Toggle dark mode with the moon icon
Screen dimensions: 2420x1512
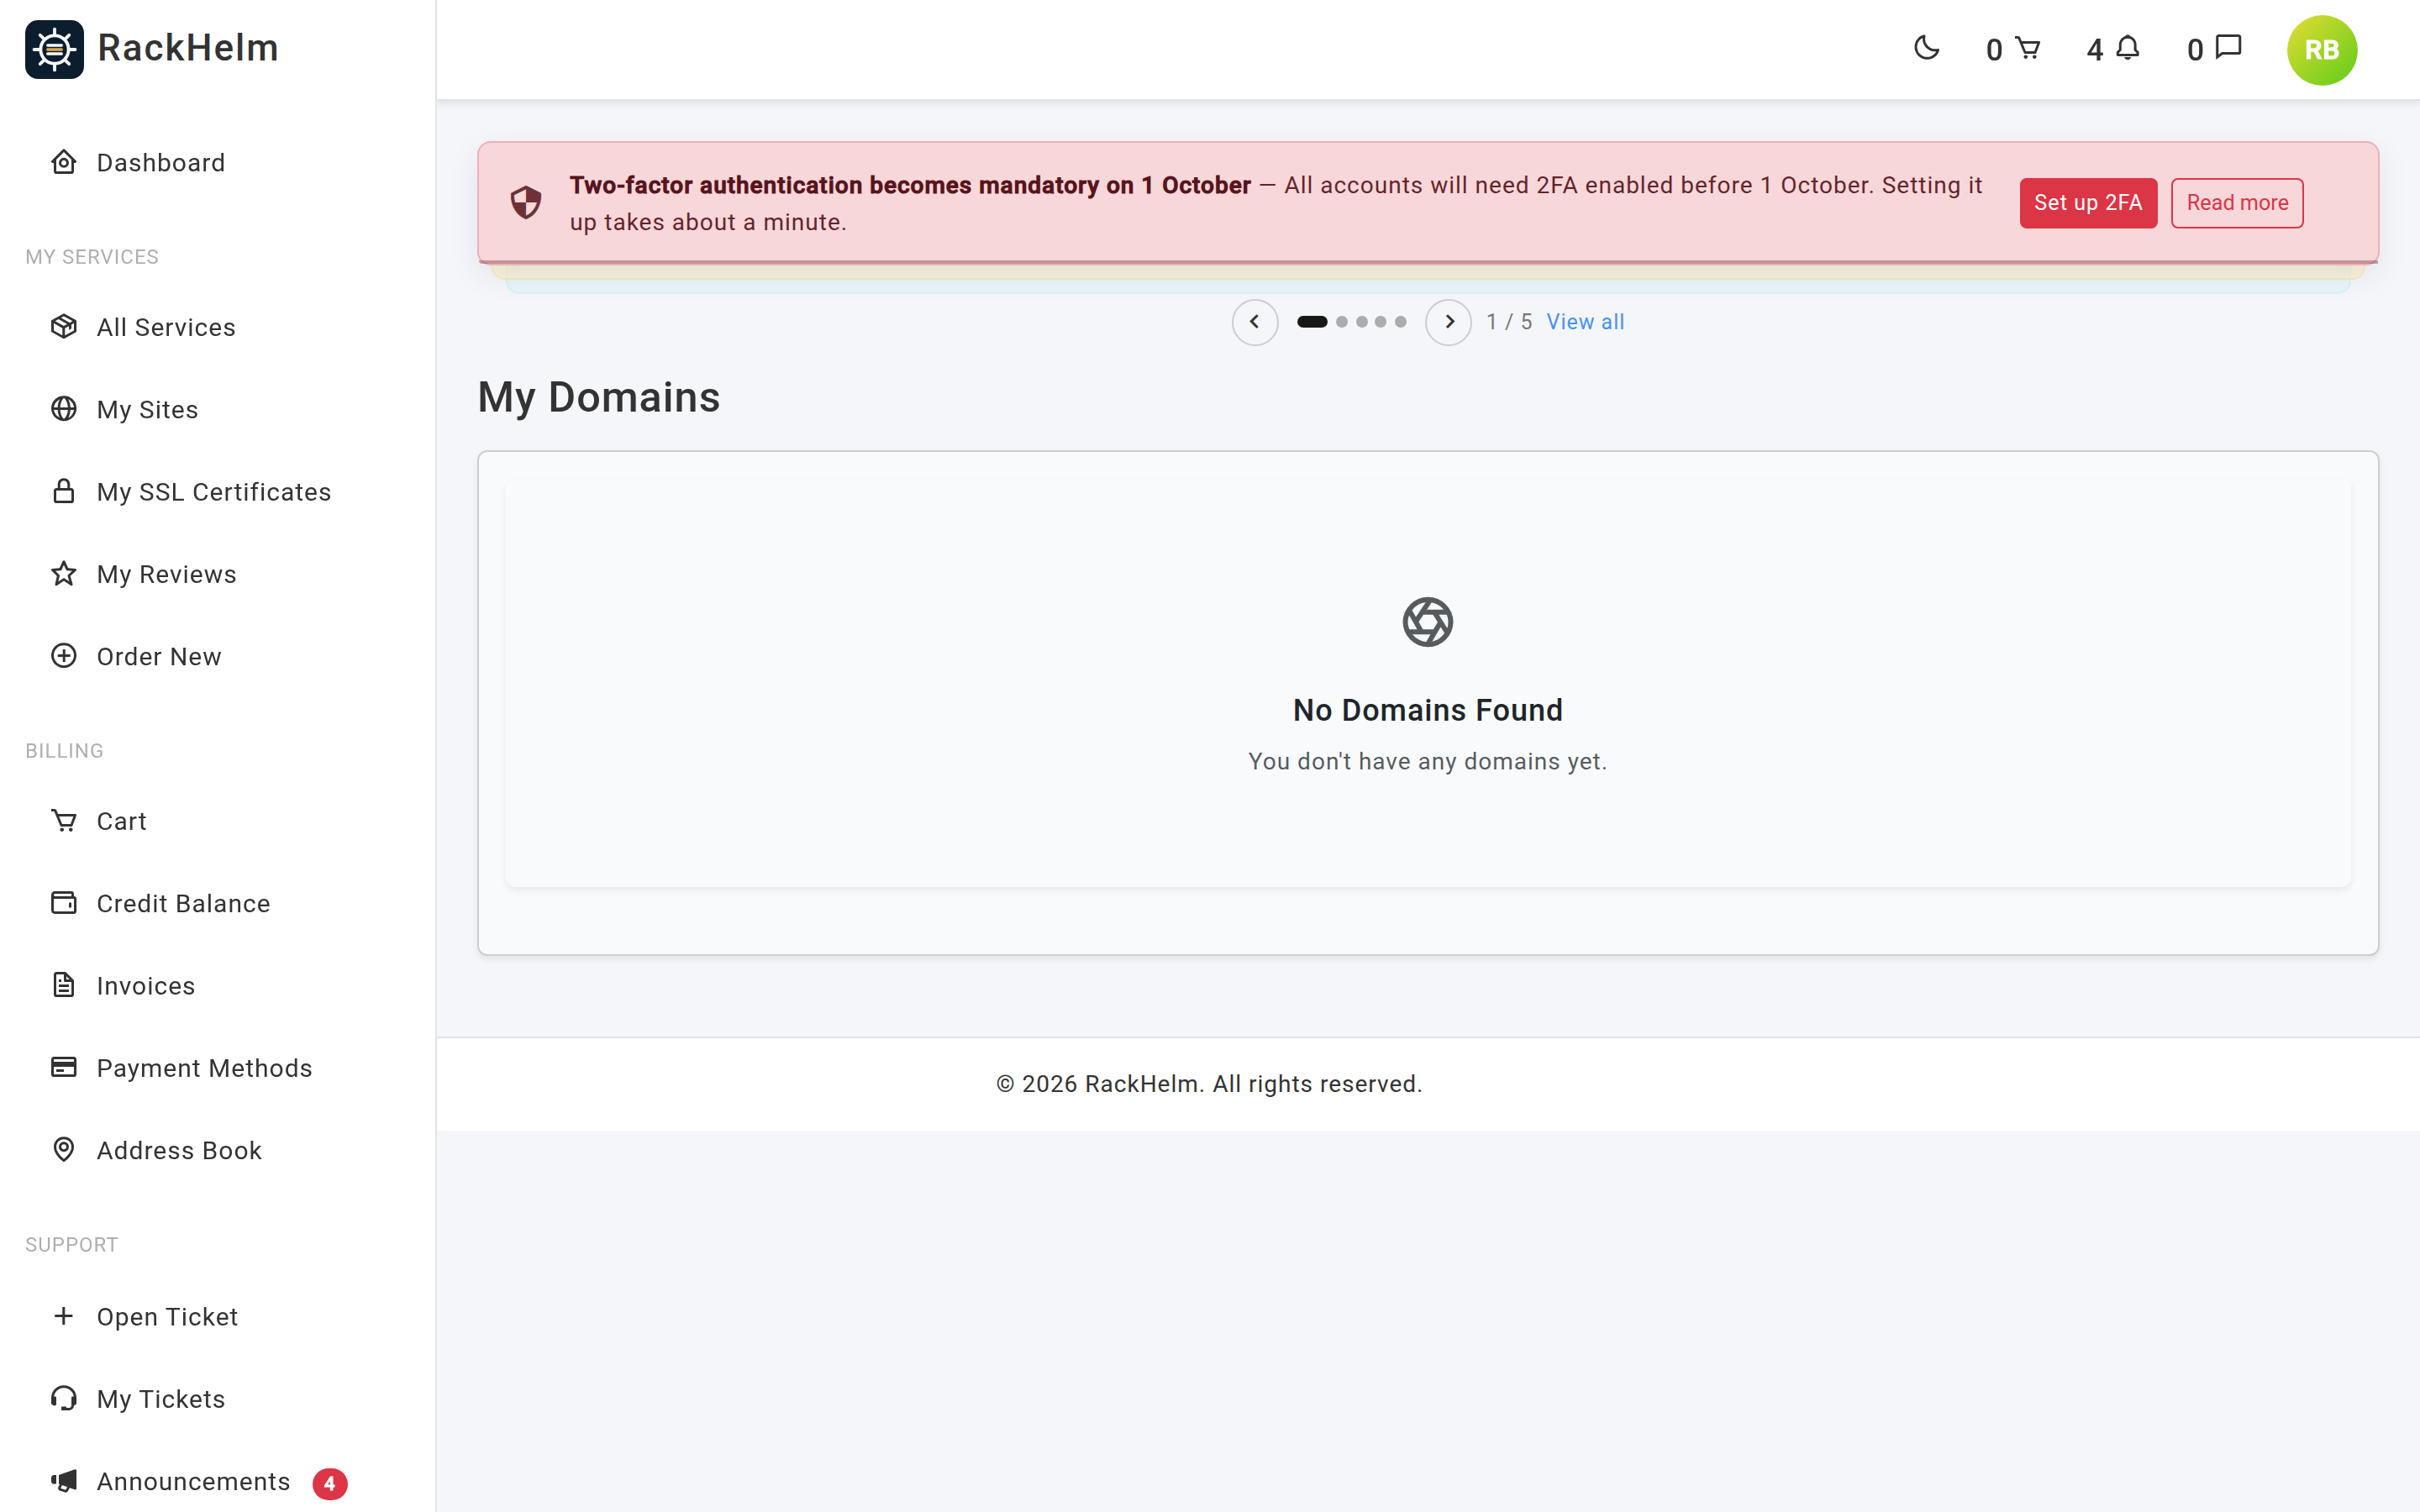1926,48
